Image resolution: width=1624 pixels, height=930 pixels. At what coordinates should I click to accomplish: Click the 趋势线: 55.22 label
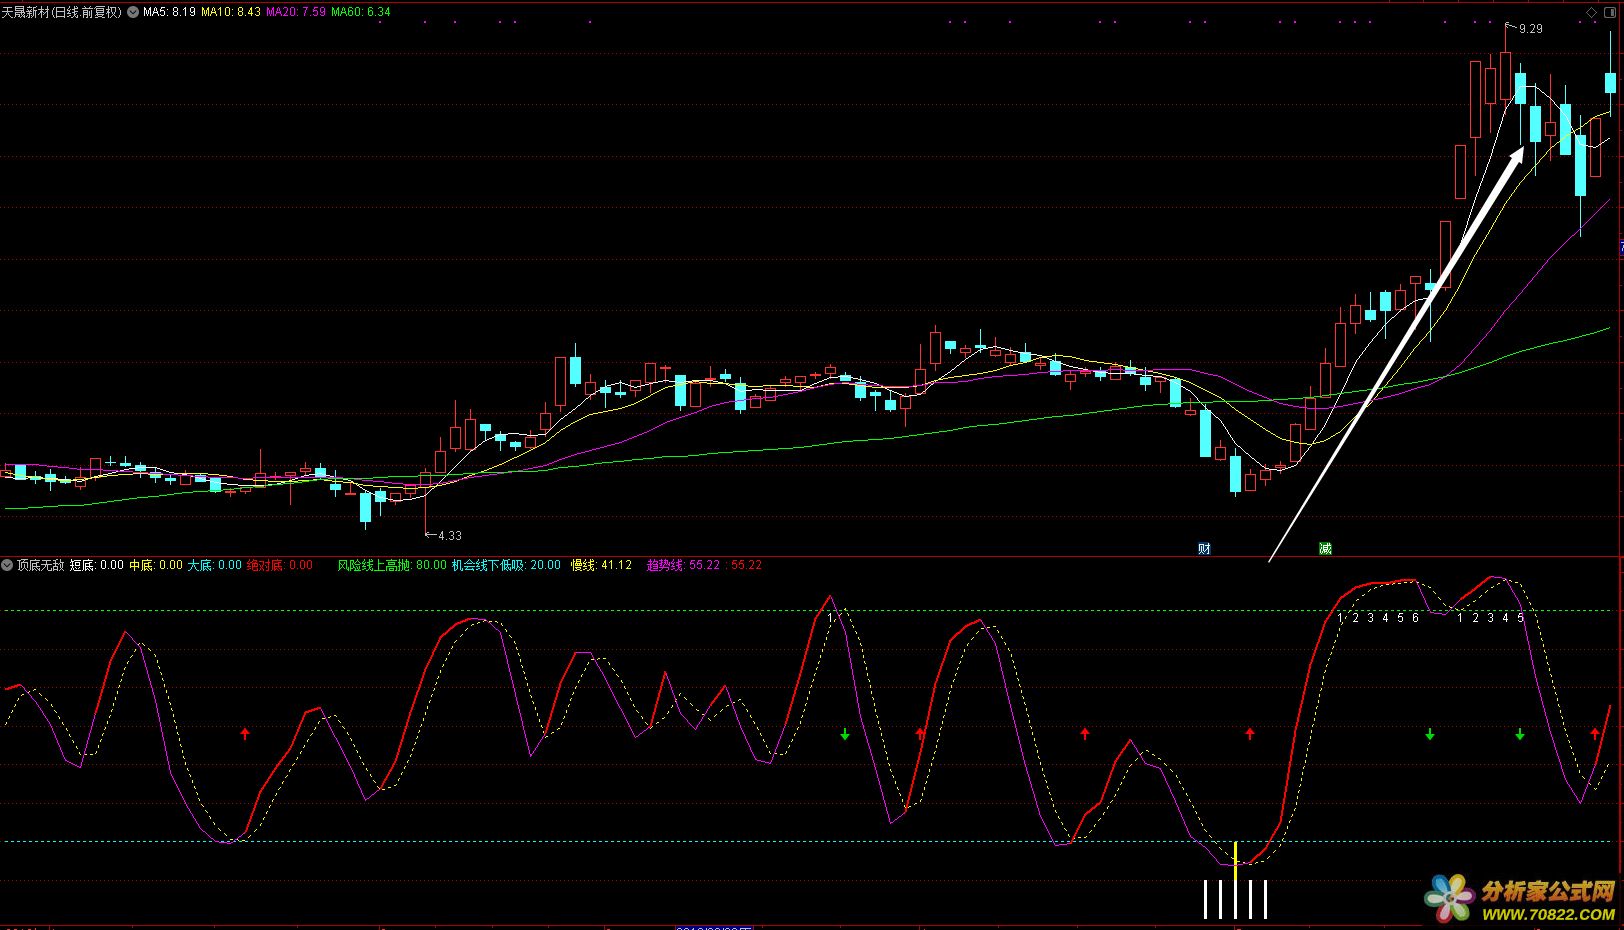683,565
